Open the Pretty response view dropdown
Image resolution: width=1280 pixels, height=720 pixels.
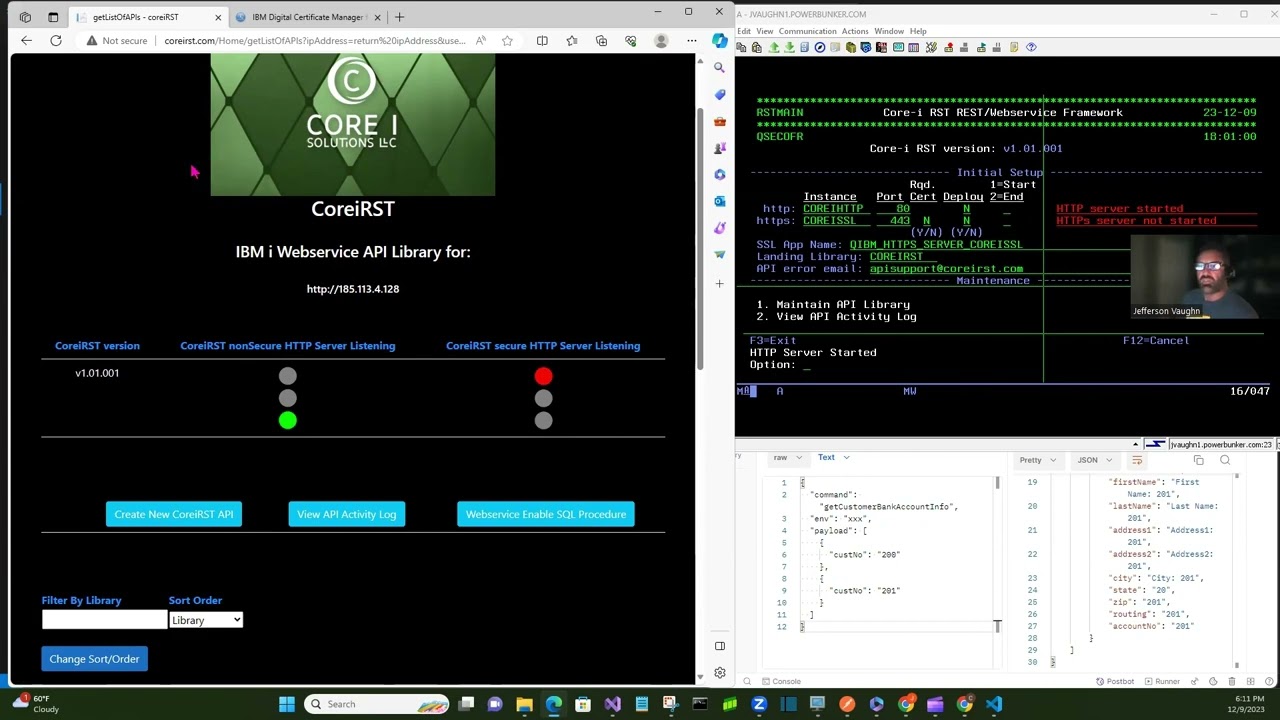1037,460
